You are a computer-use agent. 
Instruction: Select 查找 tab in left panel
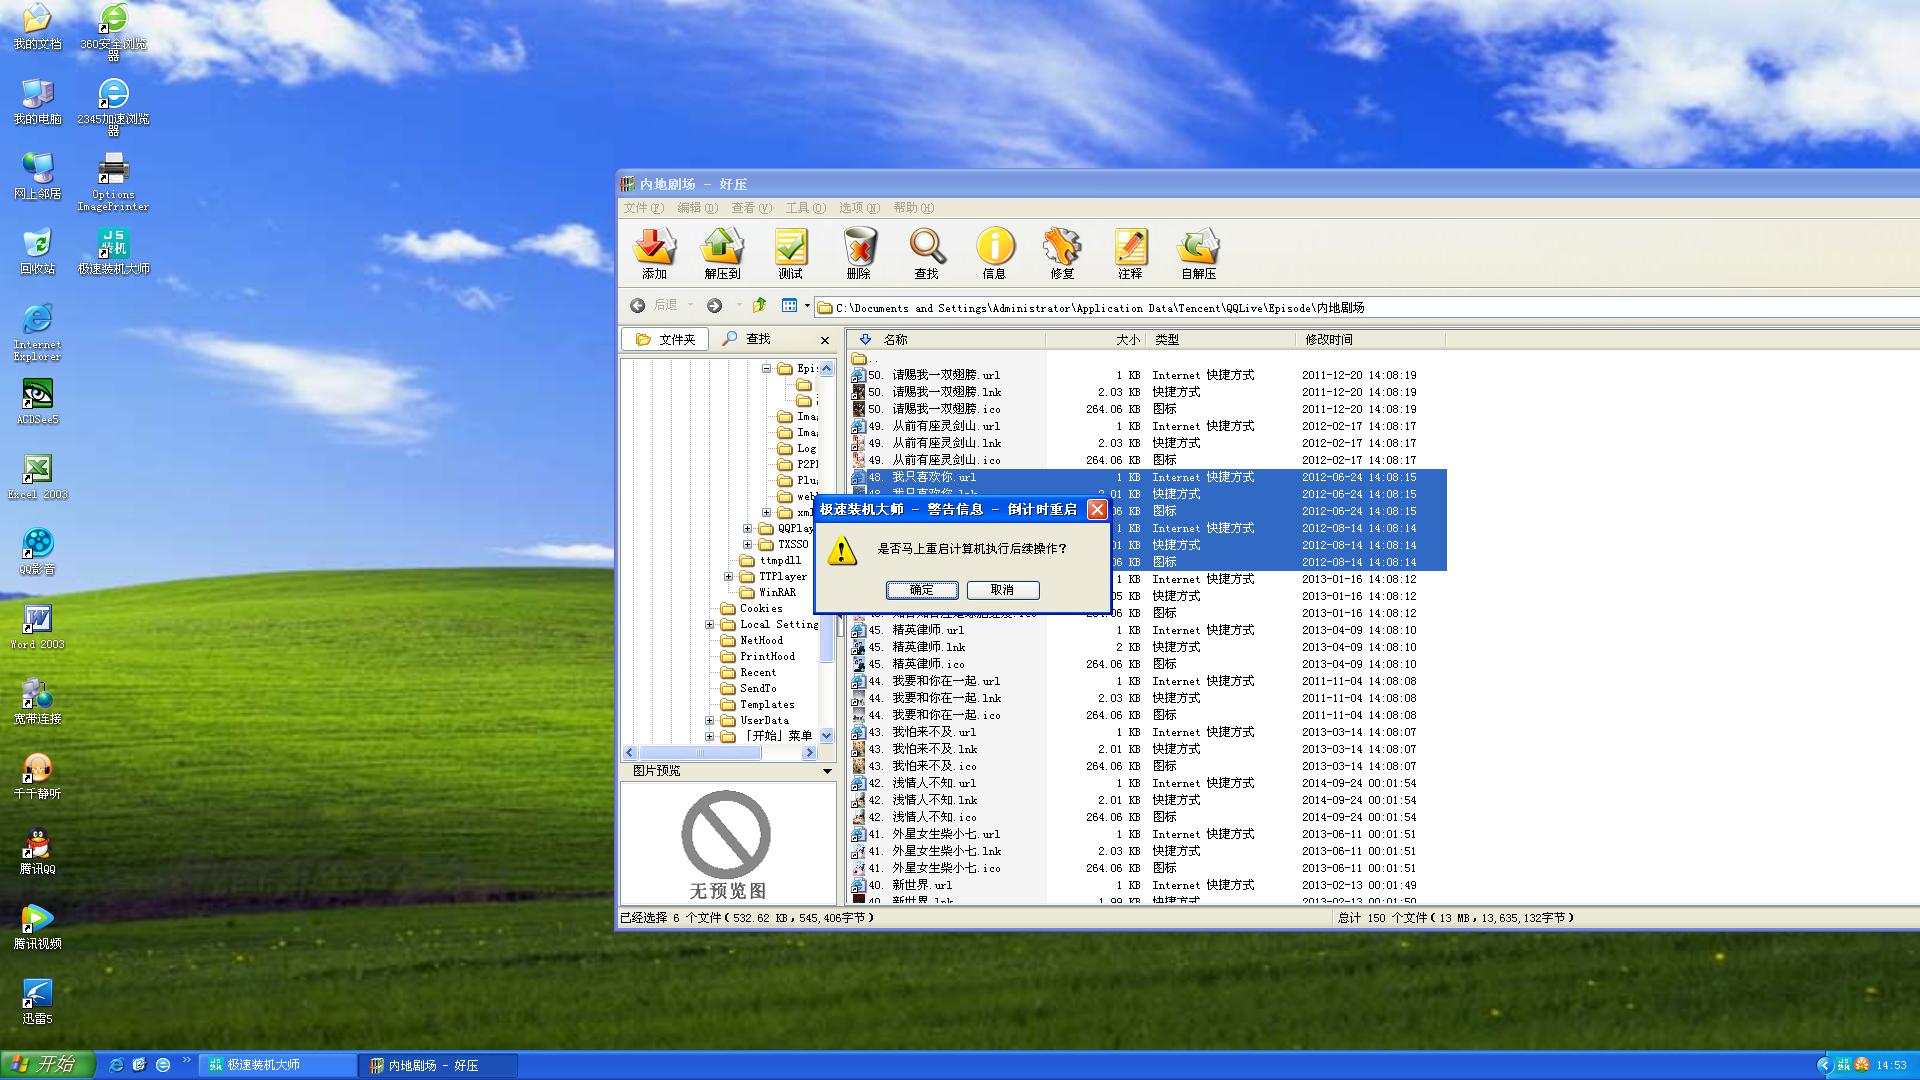click(758, 340)
